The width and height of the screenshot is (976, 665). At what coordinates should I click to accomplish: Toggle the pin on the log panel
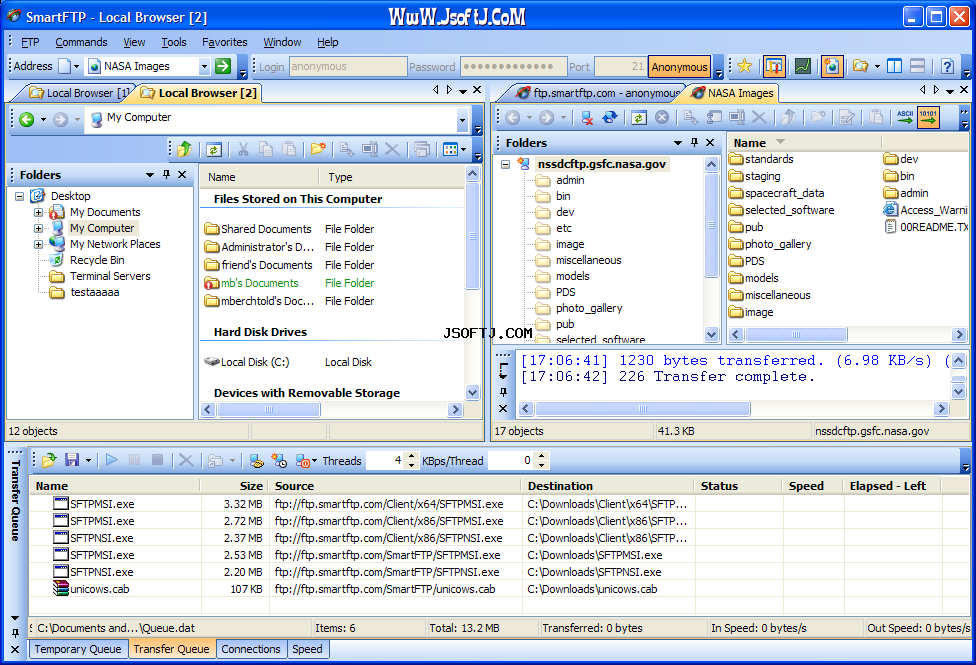(503, 392)
